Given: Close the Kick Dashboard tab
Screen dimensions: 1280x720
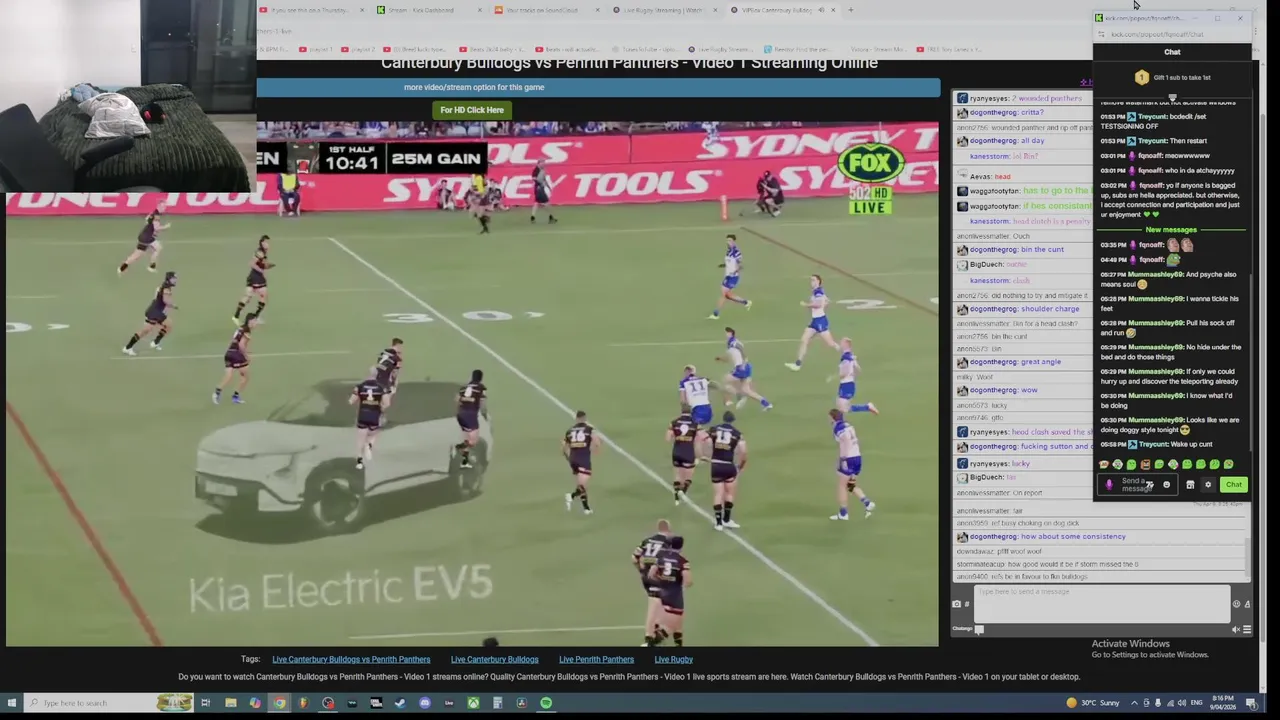Looking at the screenshot, I should coord(480,10).
